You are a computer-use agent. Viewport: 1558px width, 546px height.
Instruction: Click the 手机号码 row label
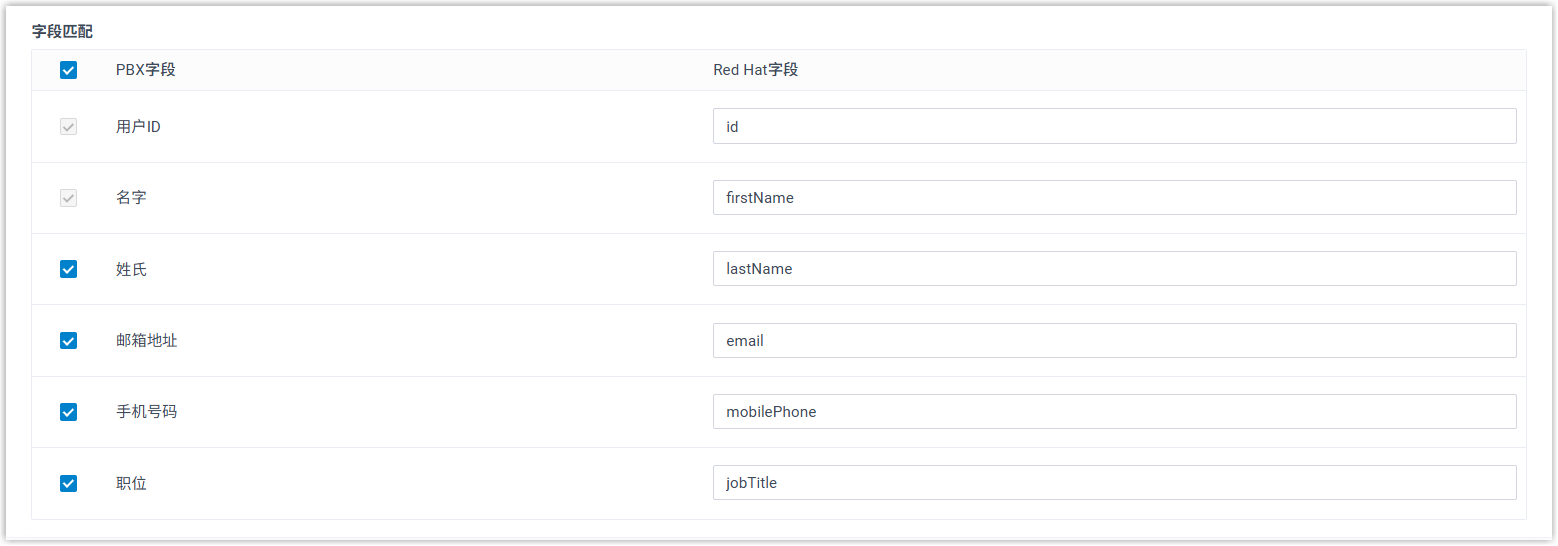(x=146, y=412)
